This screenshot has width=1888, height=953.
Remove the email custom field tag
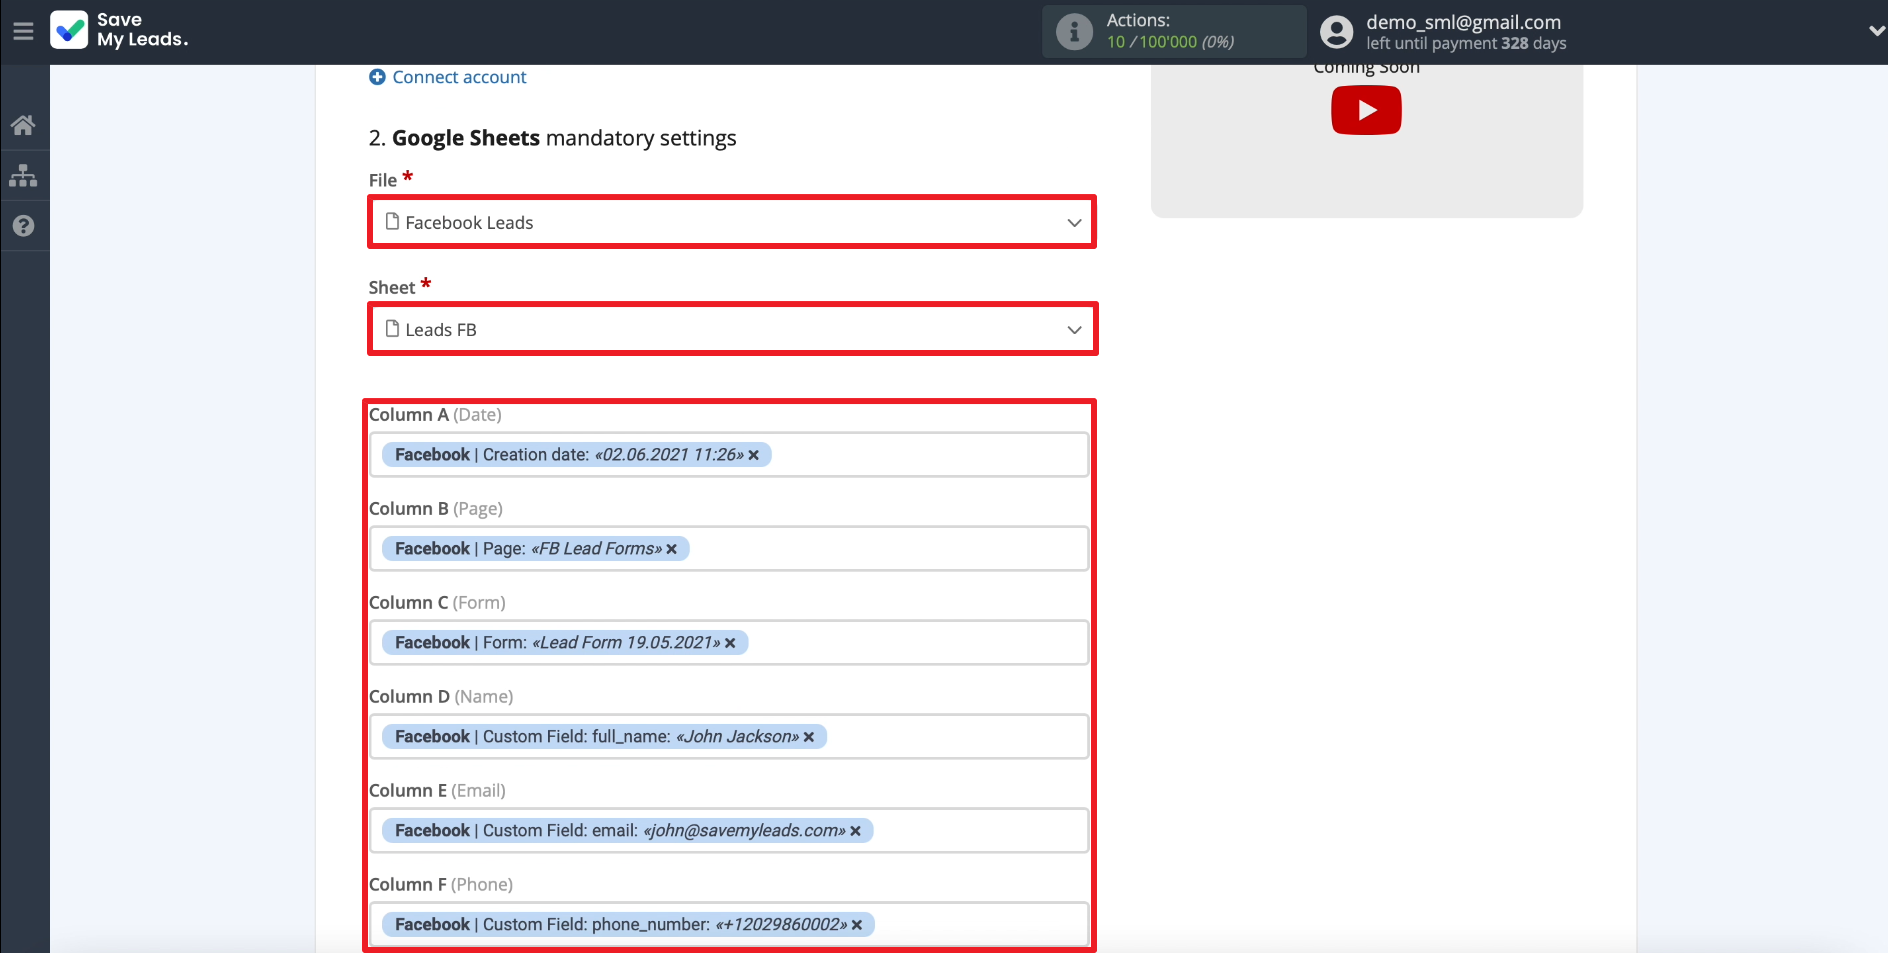[855, 831]
